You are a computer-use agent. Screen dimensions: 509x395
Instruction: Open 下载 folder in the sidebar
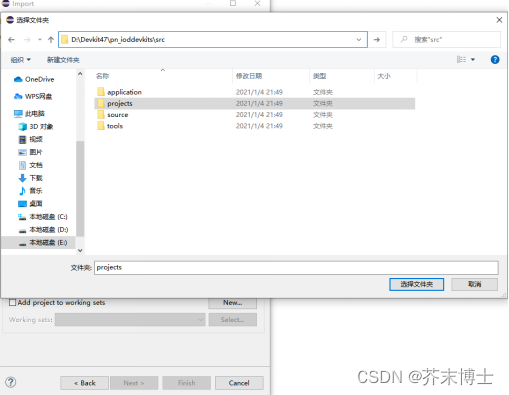pyautogui.click(x=31, y=178)
